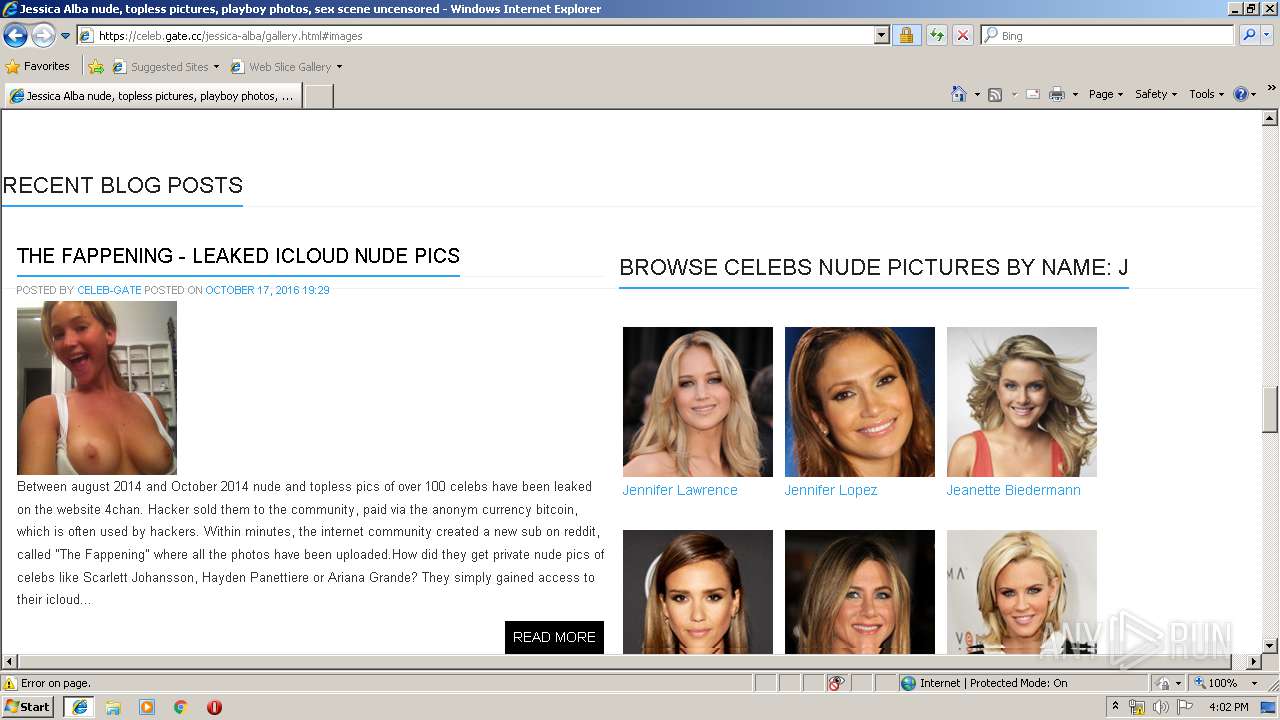Open the recent pages dropdown arrow
Viewport: 1280px width, 720px height.
pyautogui.click(x=65, y=36)
